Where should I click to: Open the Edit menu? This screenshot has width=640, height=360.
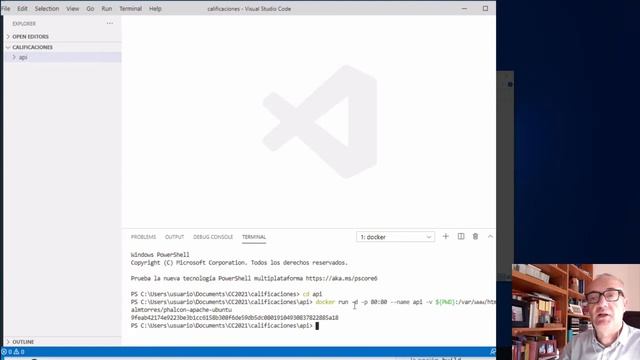pyautogui.click(x=22, y=9)
